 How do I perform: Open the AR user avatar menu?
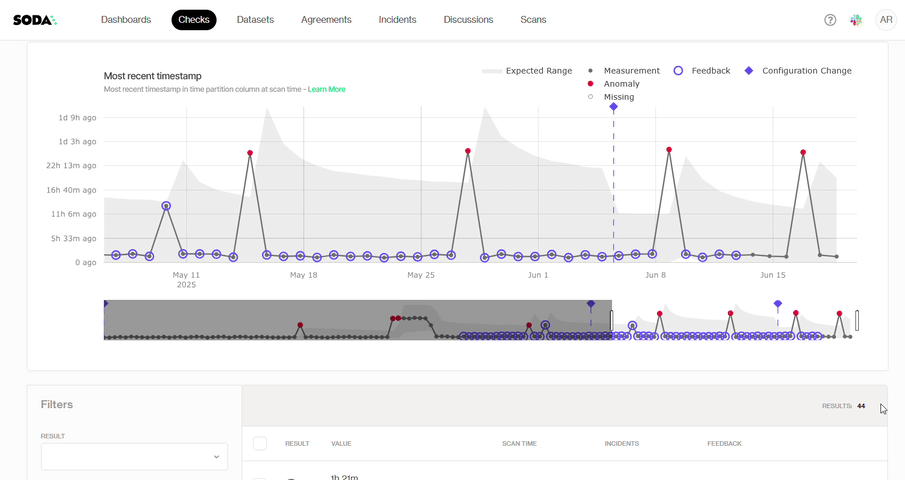tap(886, 20)
